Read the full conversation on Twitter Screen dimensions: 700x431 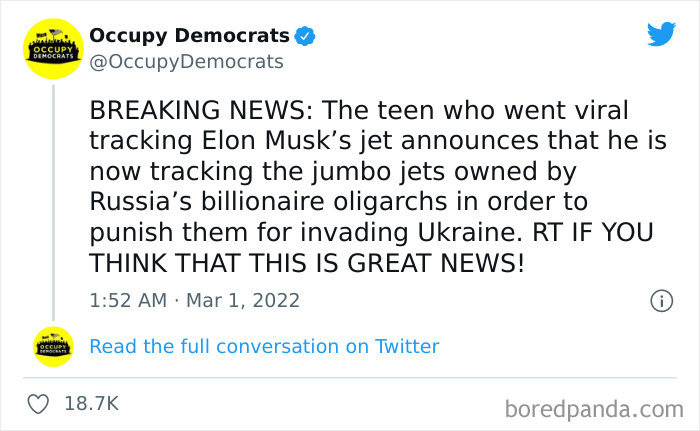(x=264, y=347)
